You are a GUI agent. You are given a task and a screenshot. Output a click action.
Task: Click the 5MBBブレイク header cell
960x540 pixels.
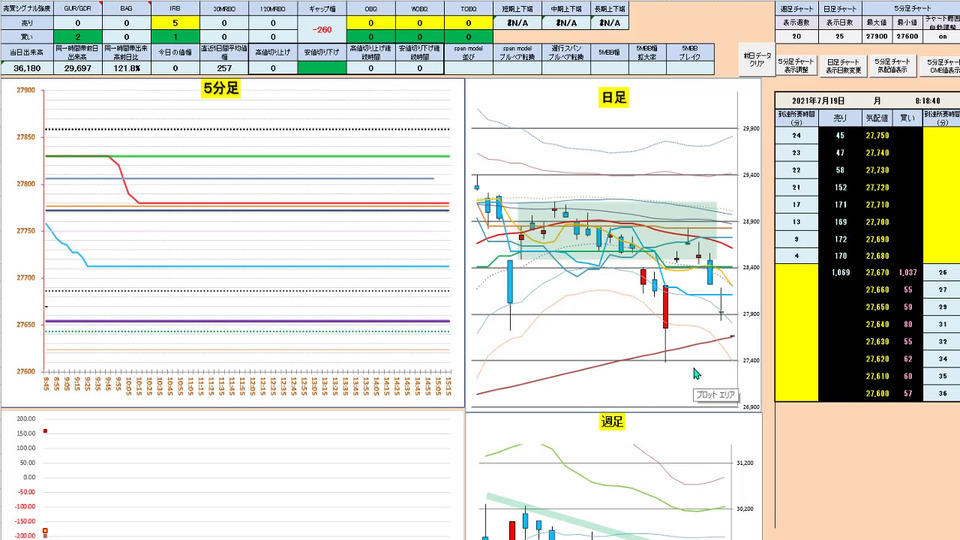[689, 52]
